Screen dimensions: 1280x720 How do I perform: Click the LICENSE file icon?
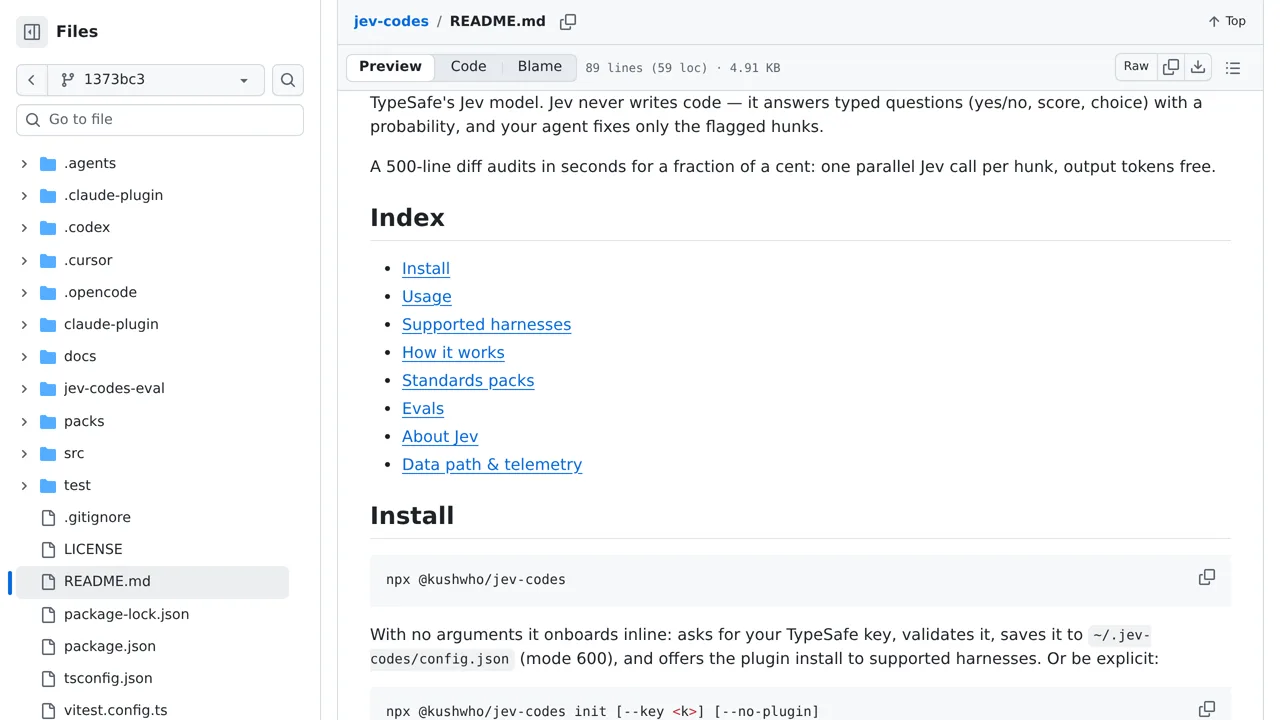48,550
